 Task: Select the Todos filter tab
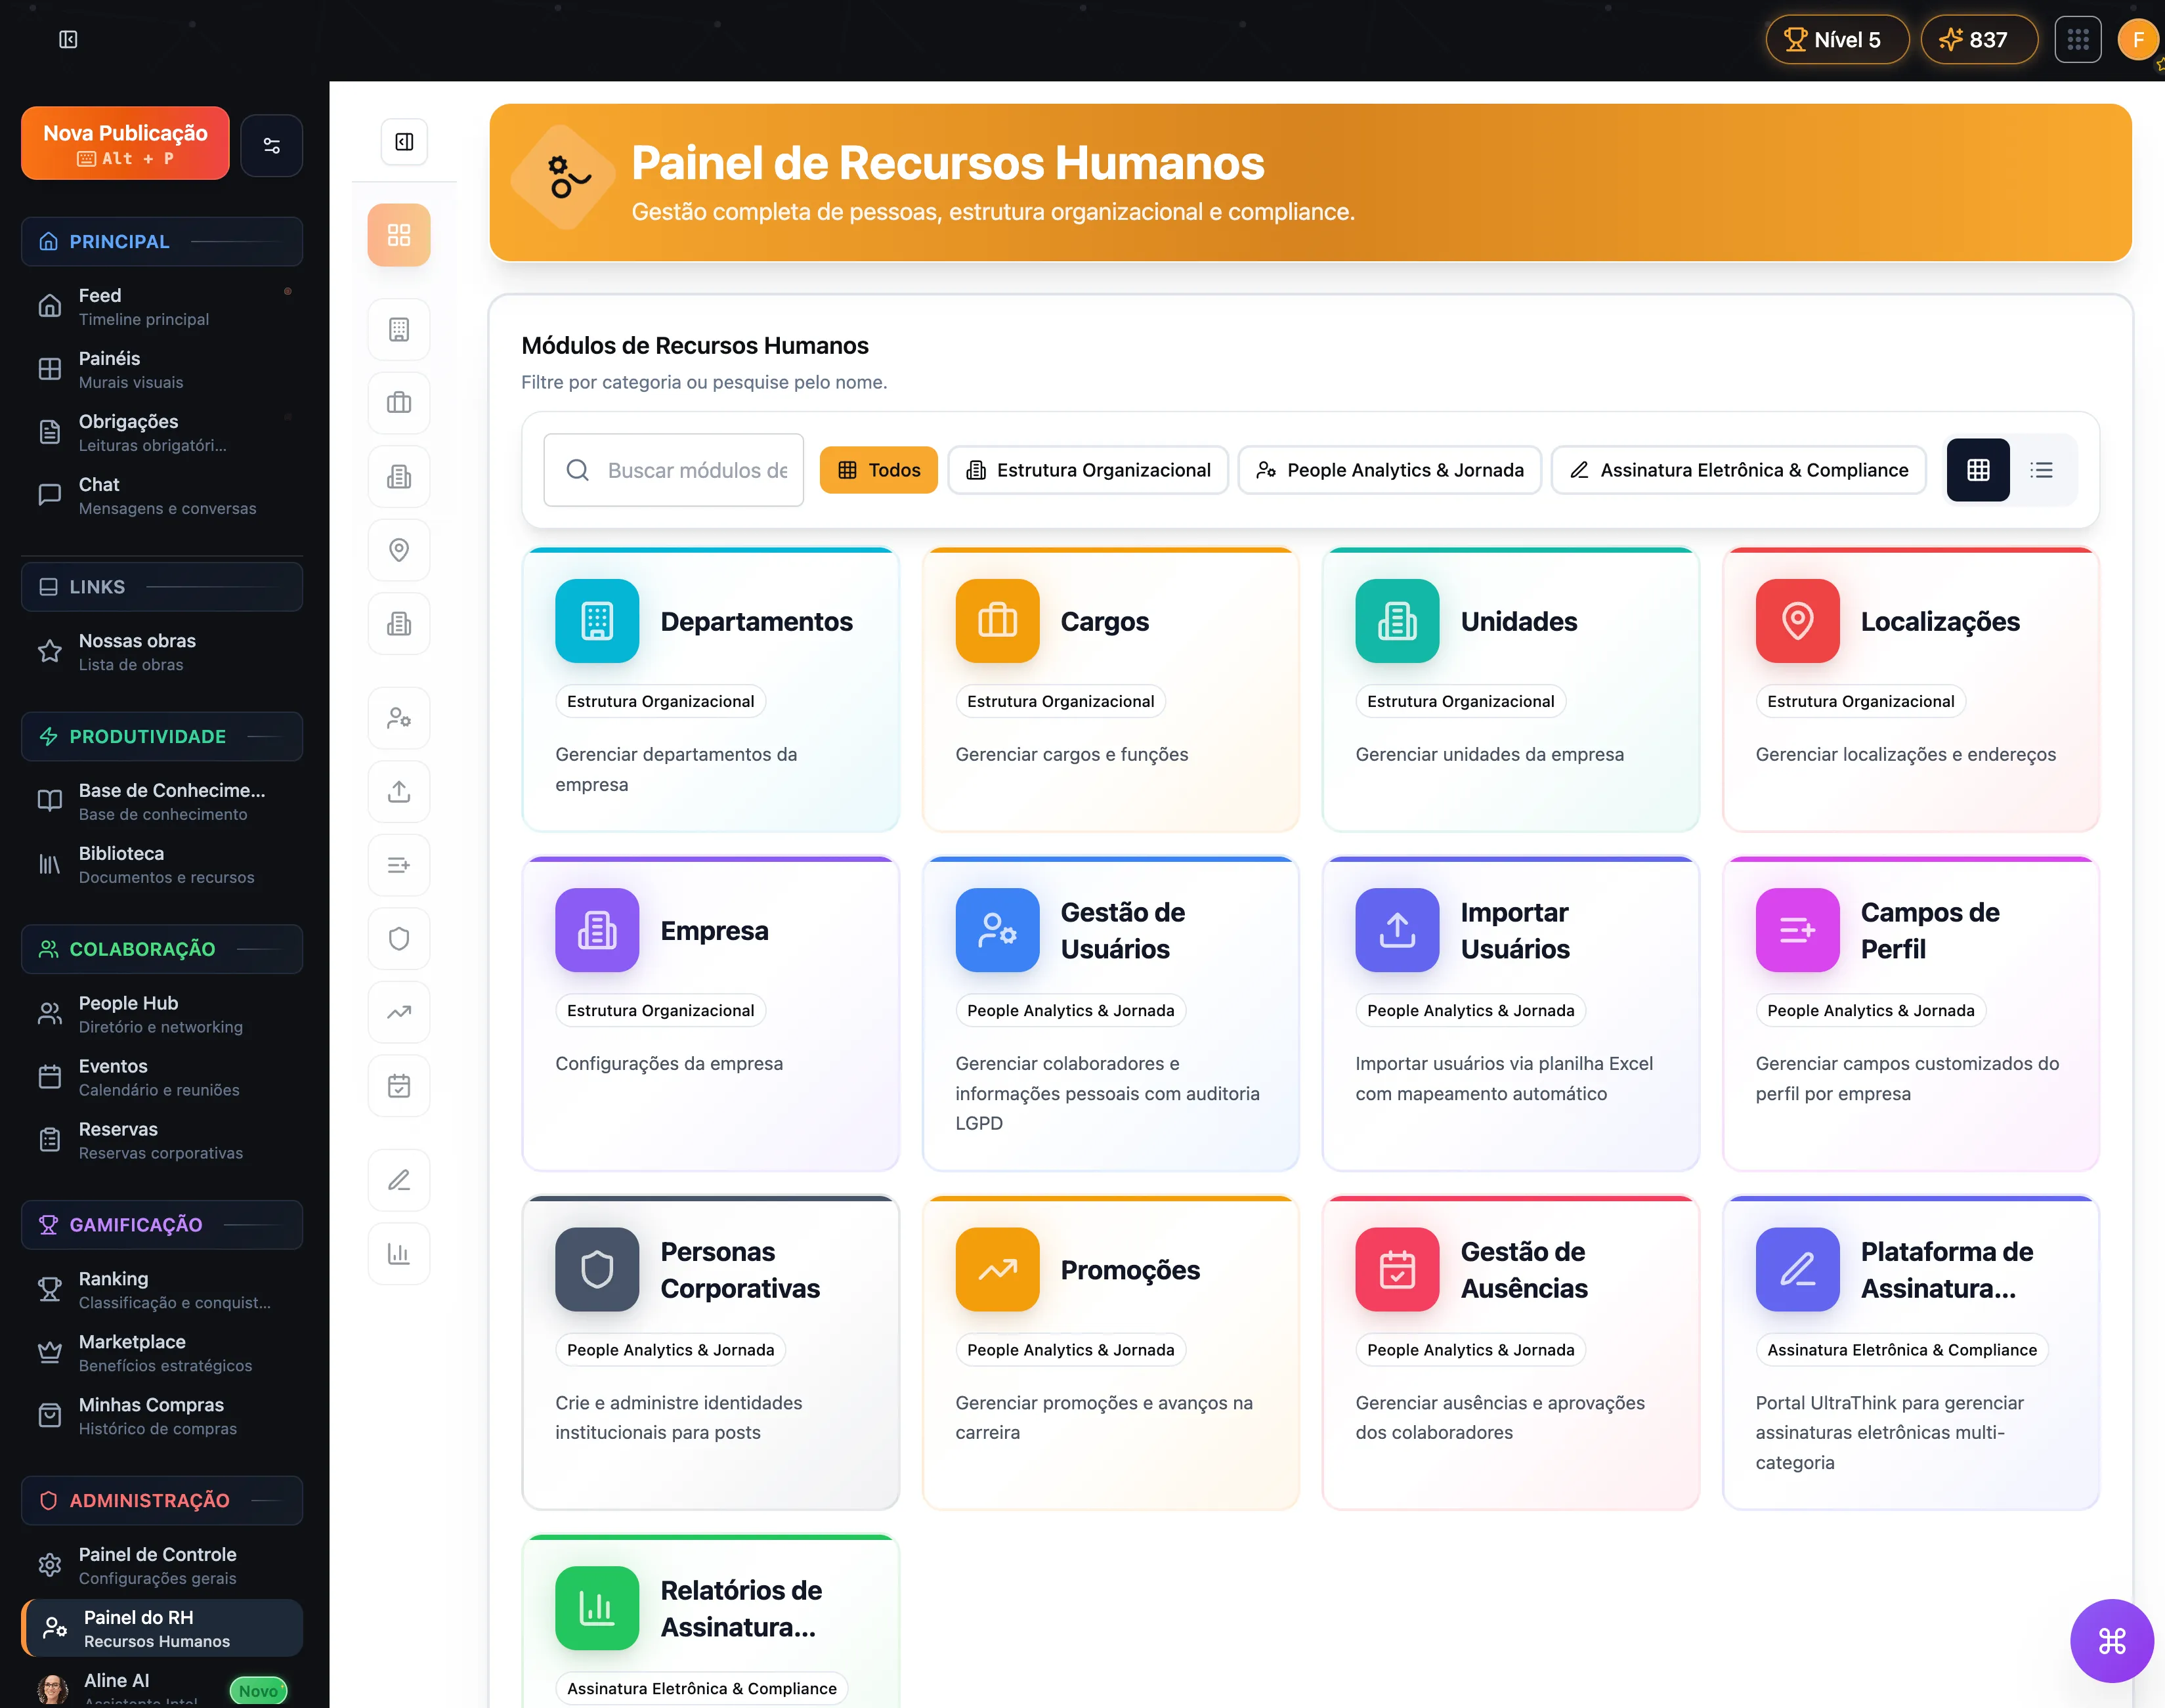click(x=878, y=469)
